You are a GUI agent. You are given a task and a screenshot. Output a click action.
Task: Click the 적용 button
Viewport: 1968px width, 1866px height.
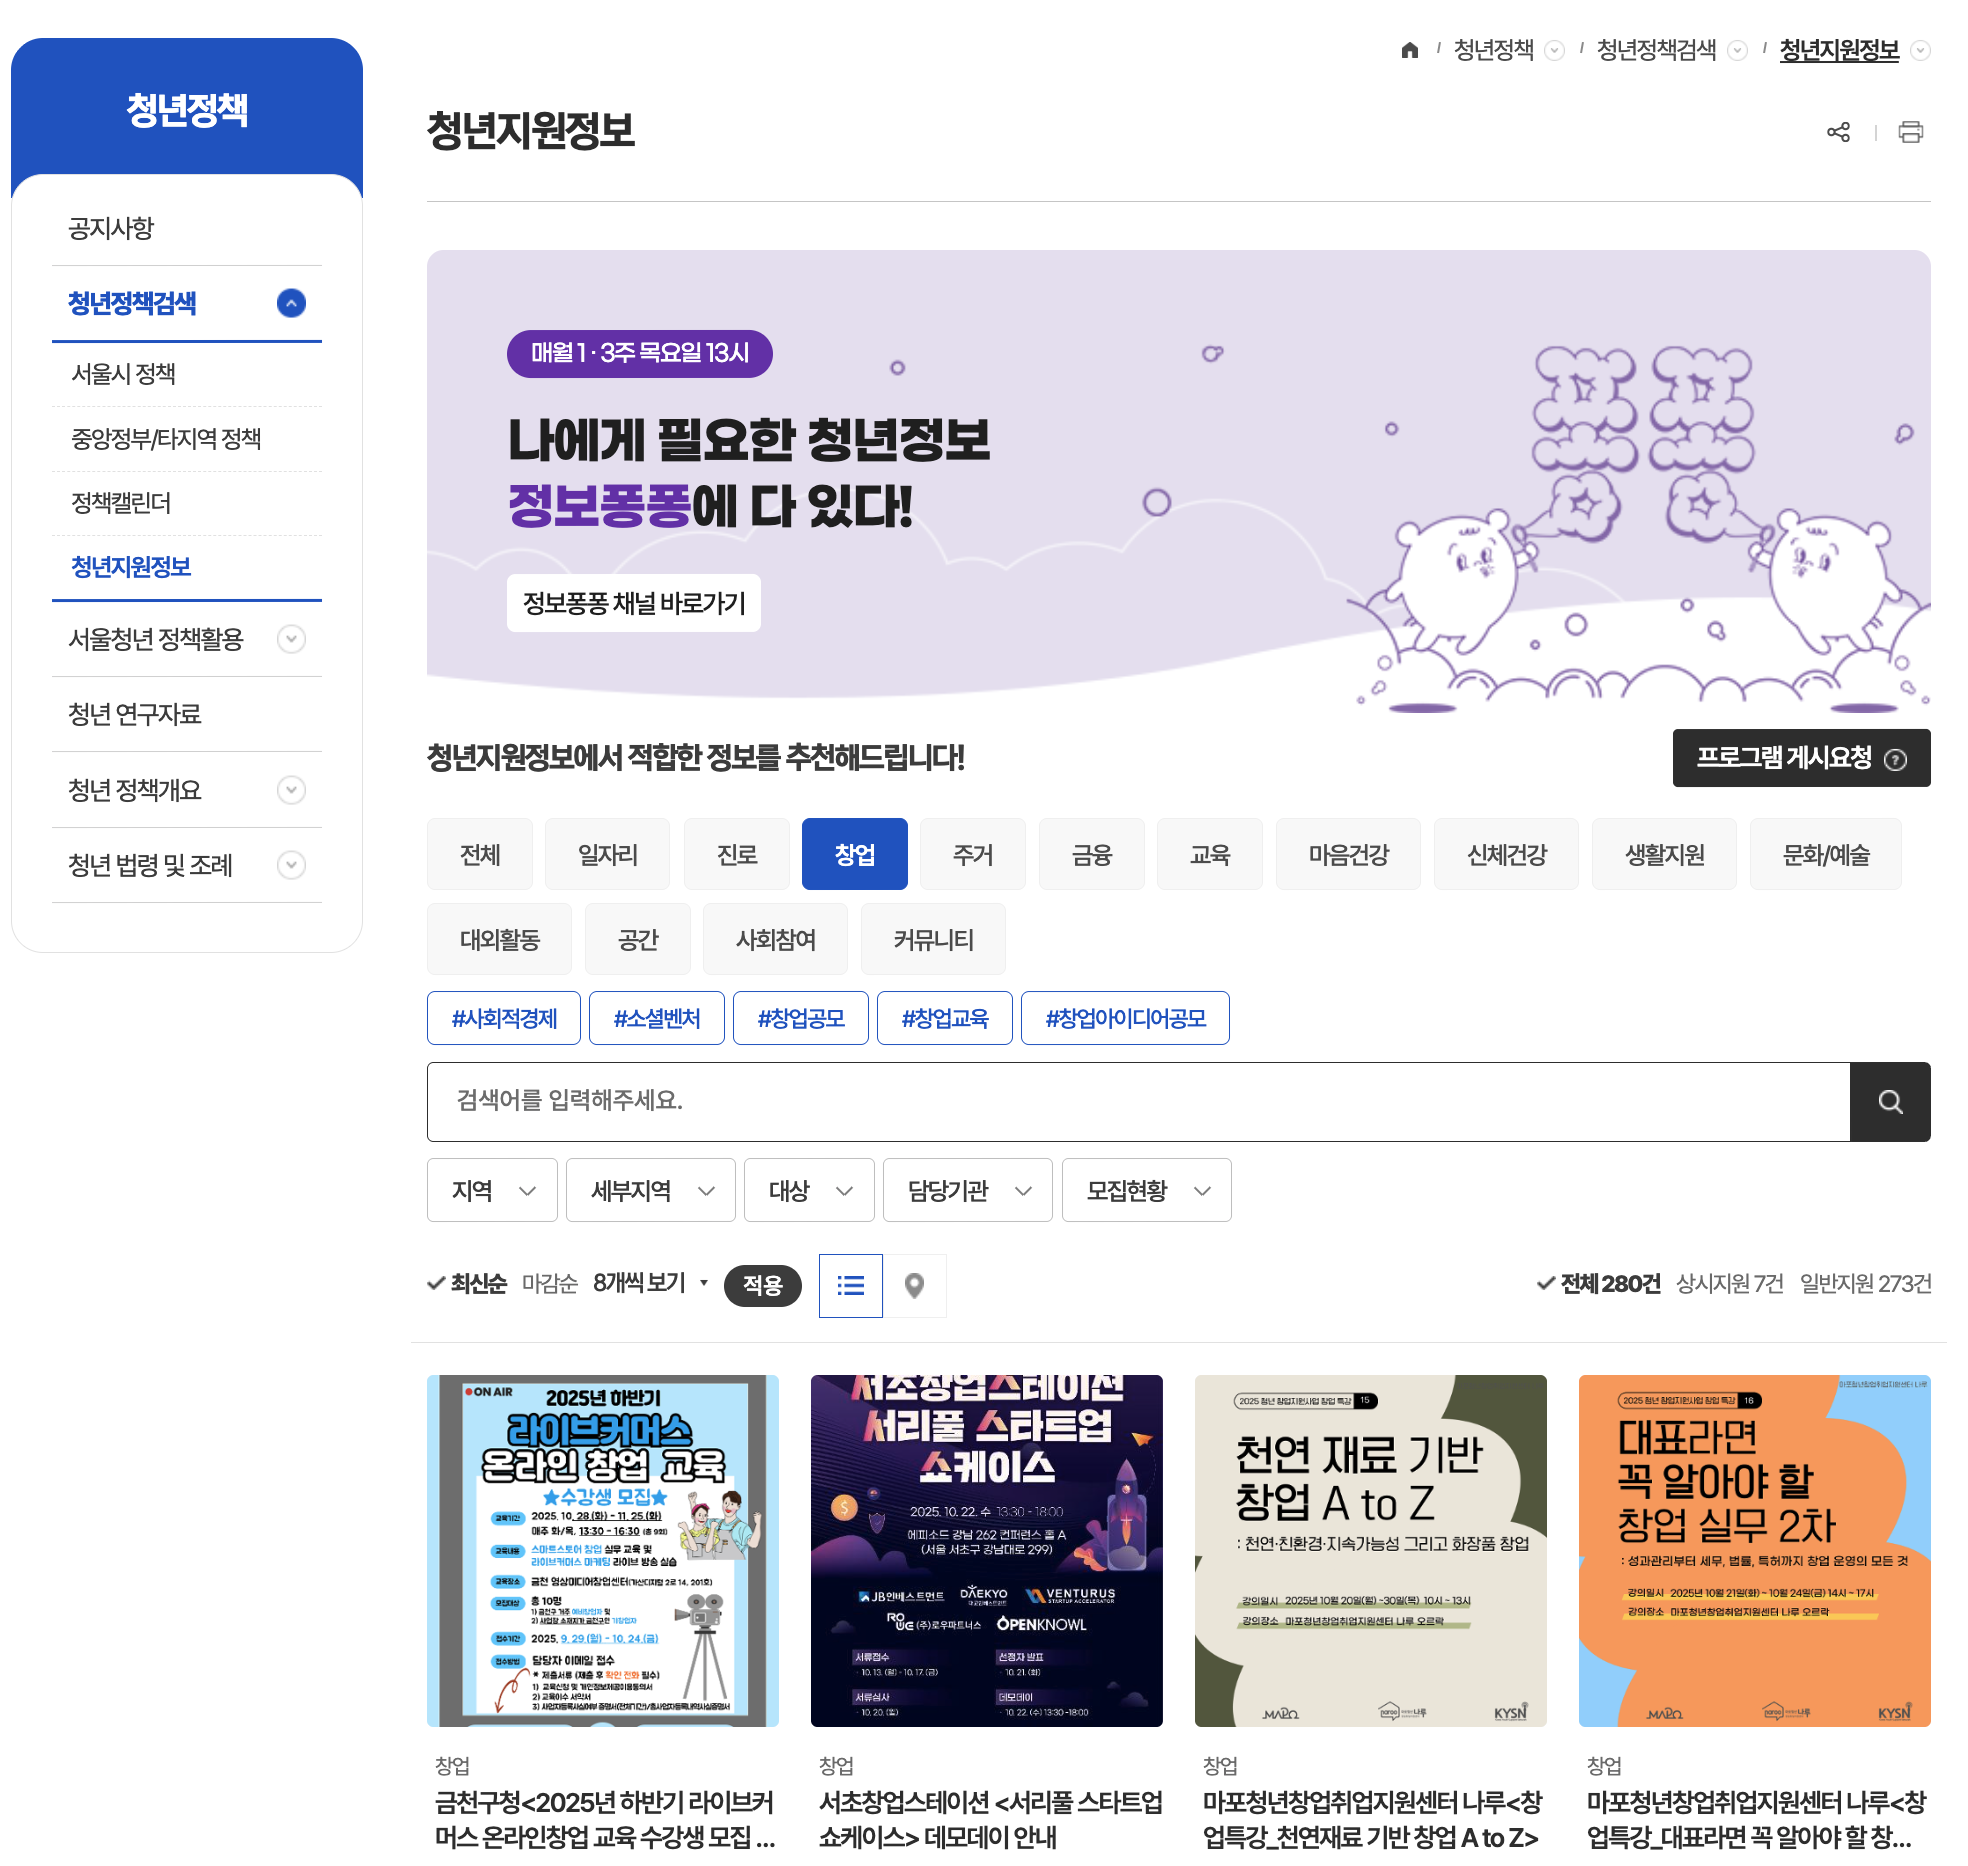(x=763, y=1286)
